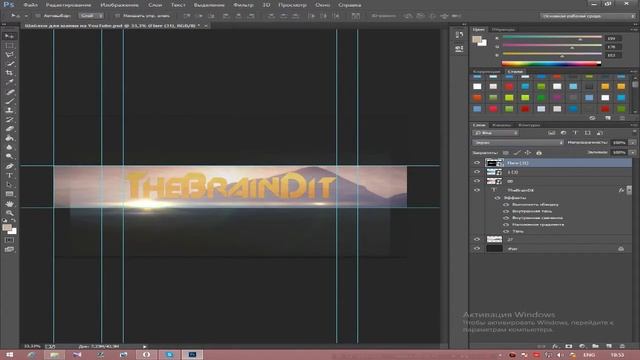640x360 pixels.
Task: Change screen mode from the toolbox
Action: pyautogui.click(x=9, y=249)
